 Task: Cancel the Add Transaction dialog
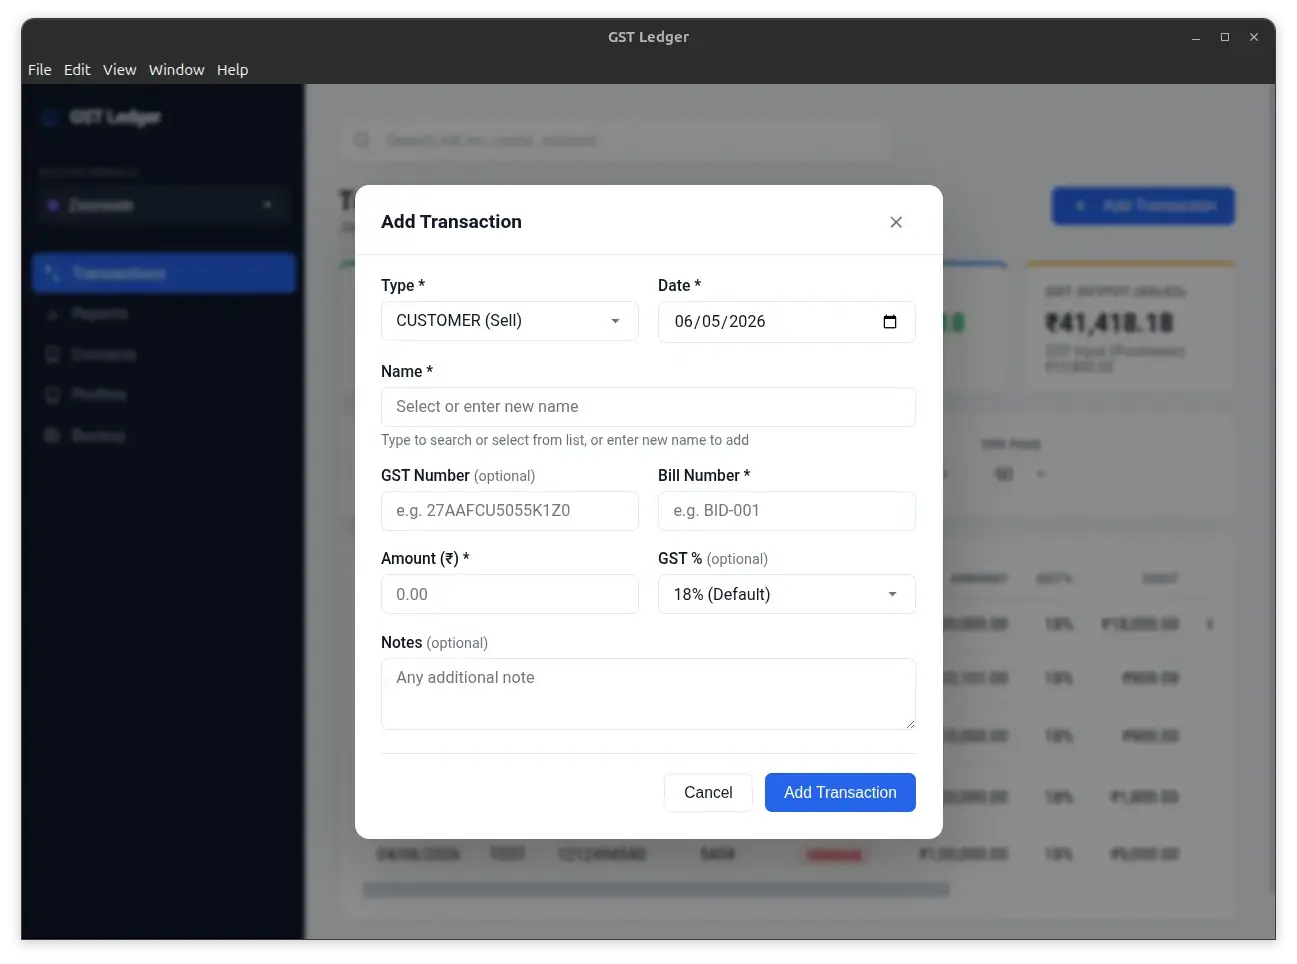click(x=708, y=792)
